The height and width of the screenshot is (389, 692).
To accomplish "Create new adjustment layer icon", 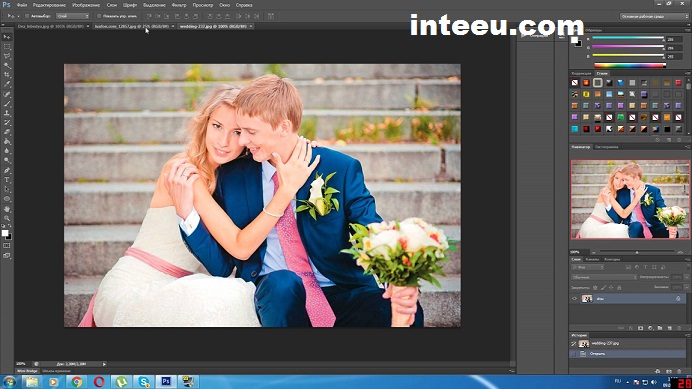I will [x=650, y=328].
